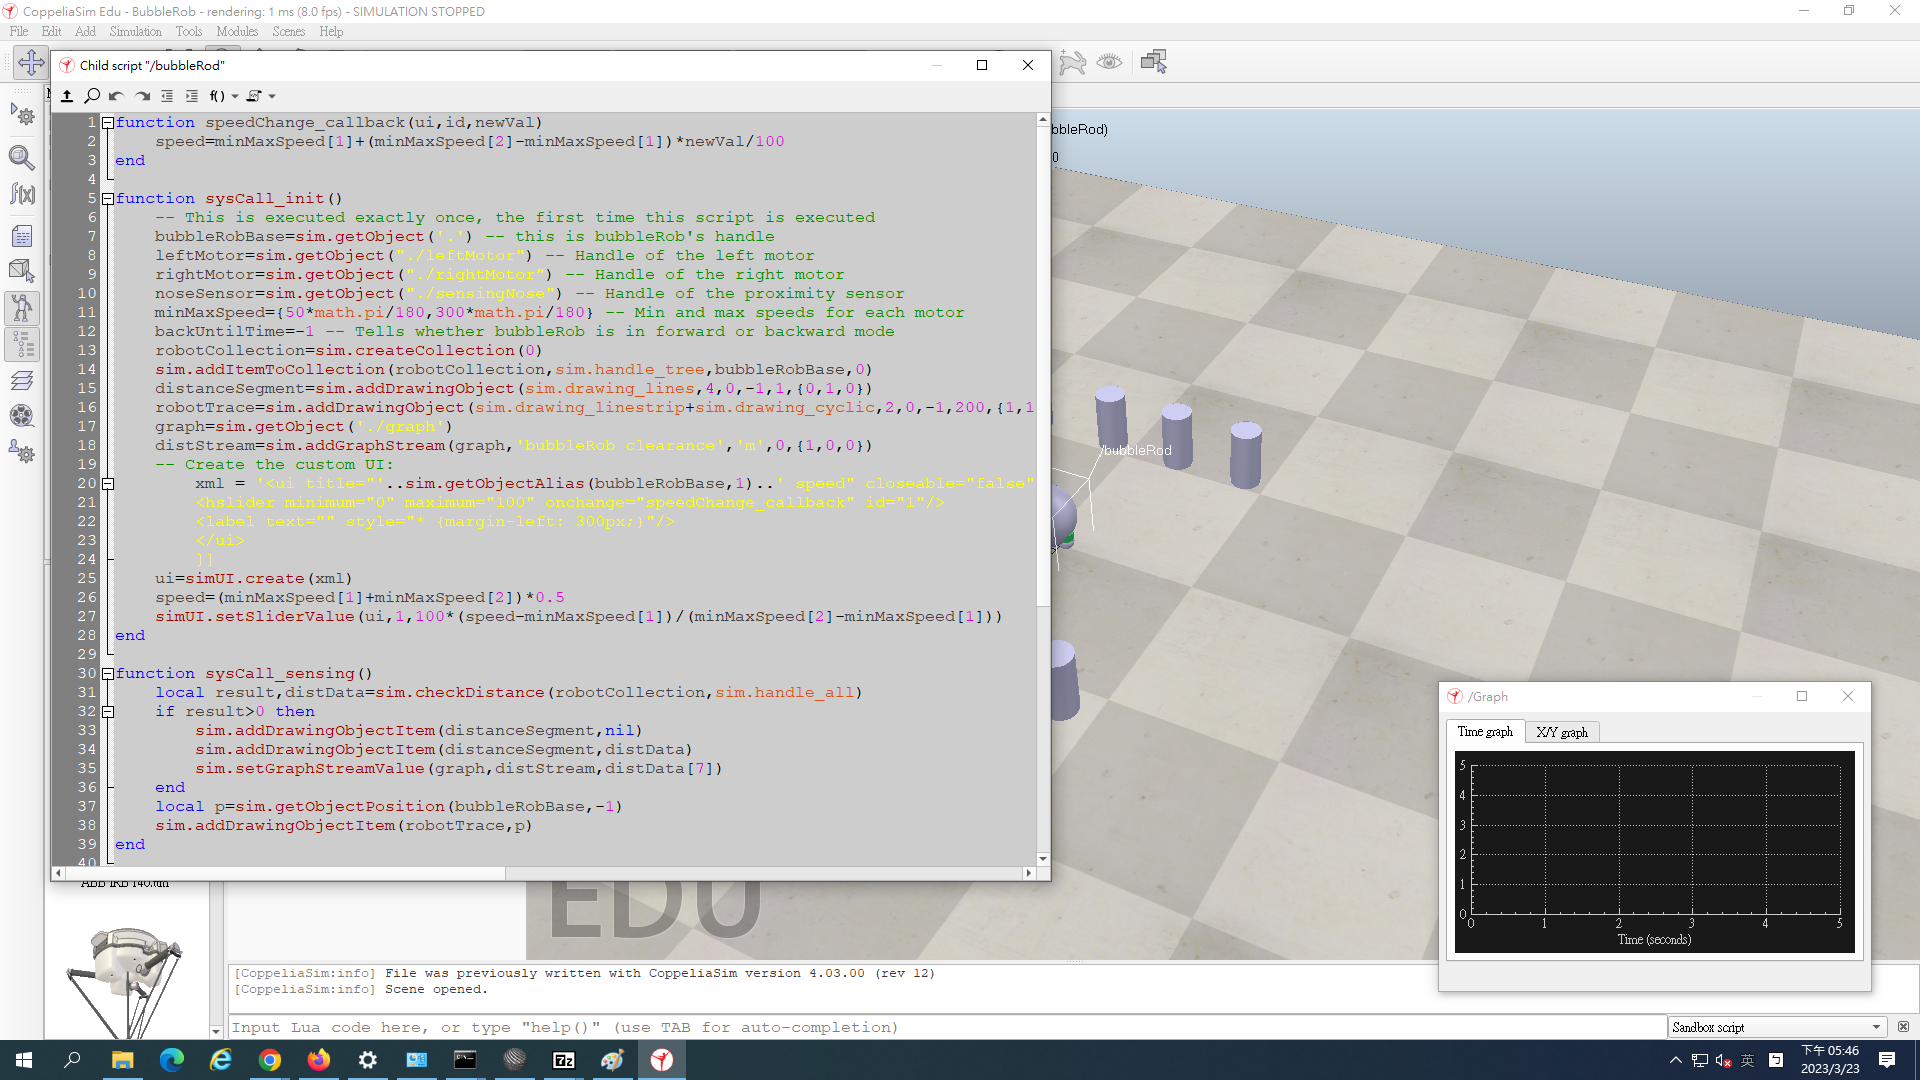Toggle the eye visibility icon in main toolbar
This screenshot has width=1920, height=1080.
coord(1109,62)
